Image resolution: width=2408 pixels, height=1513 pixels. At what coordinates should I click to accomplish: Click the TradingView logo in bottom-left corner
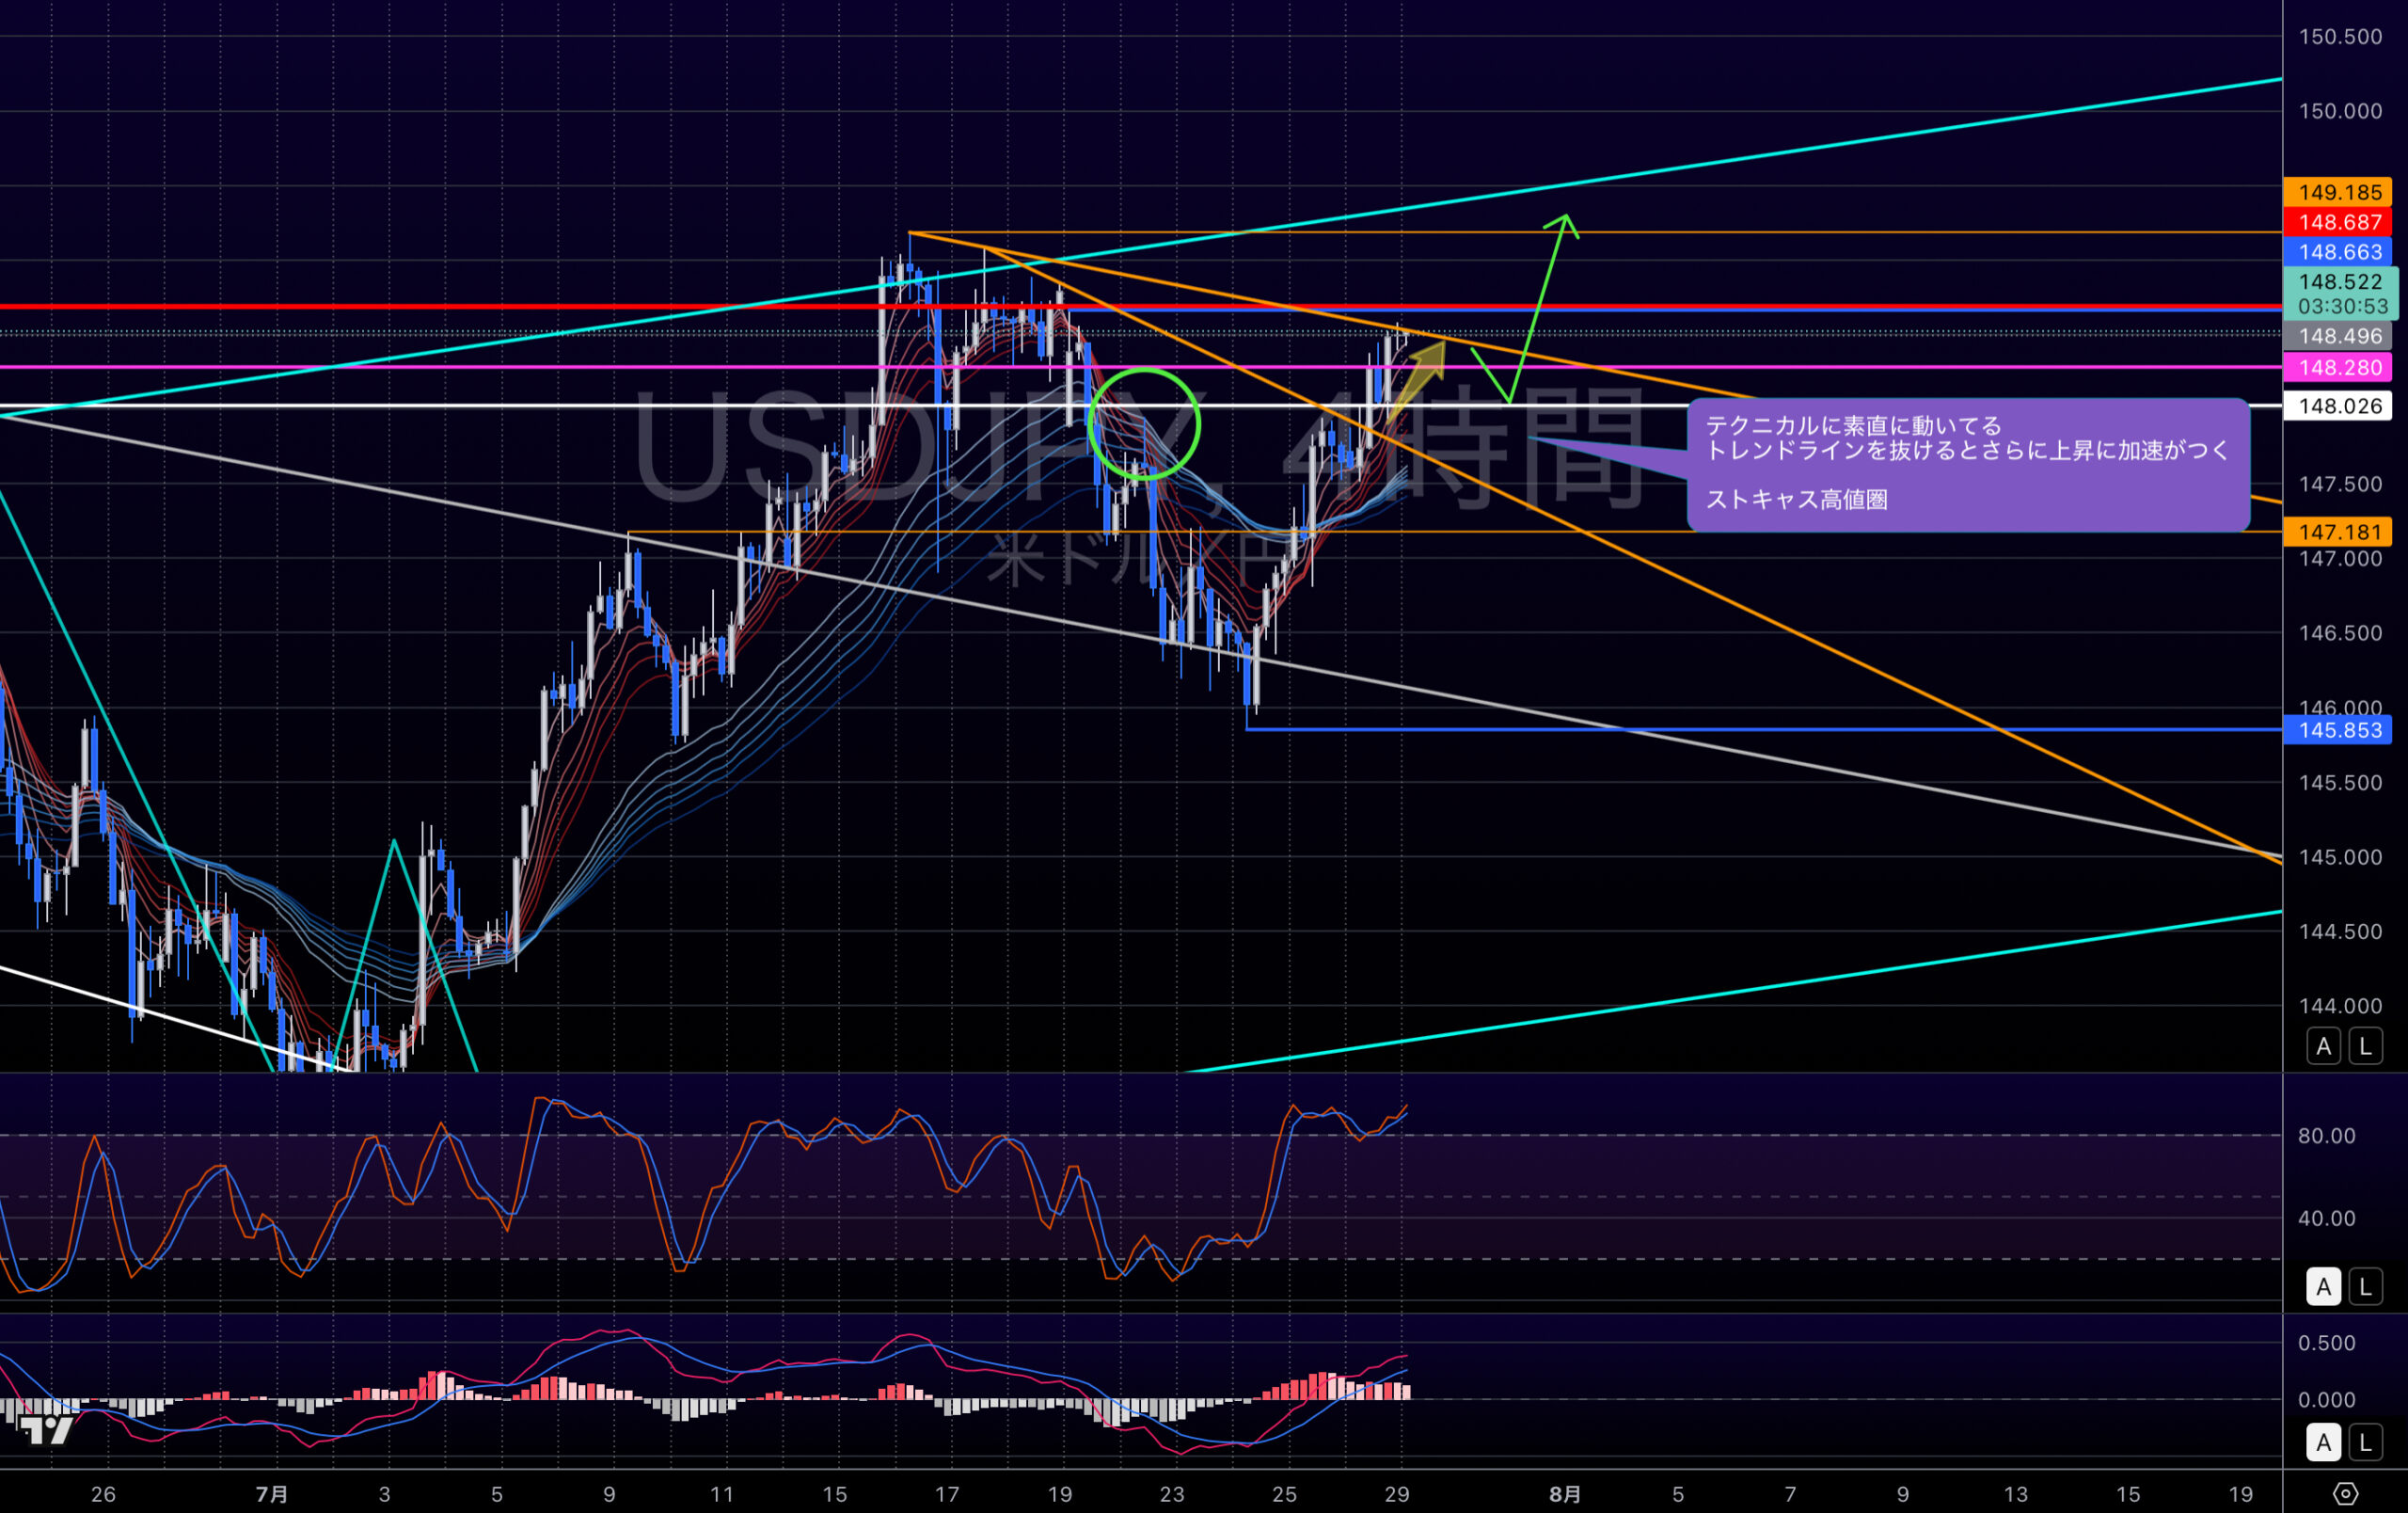point(47,1430)
